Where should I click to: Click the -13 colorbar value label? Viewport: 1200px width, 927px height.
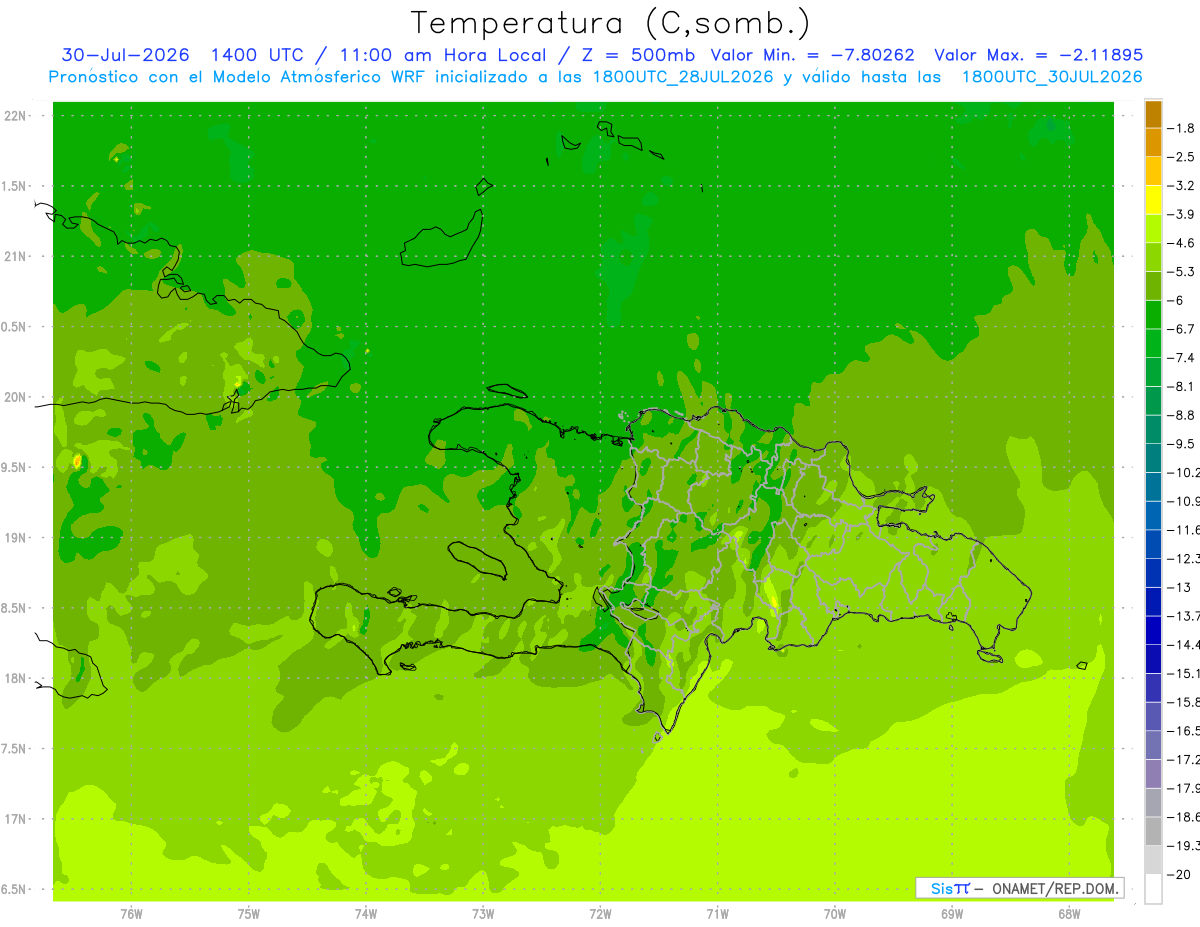pos(1180,587)
